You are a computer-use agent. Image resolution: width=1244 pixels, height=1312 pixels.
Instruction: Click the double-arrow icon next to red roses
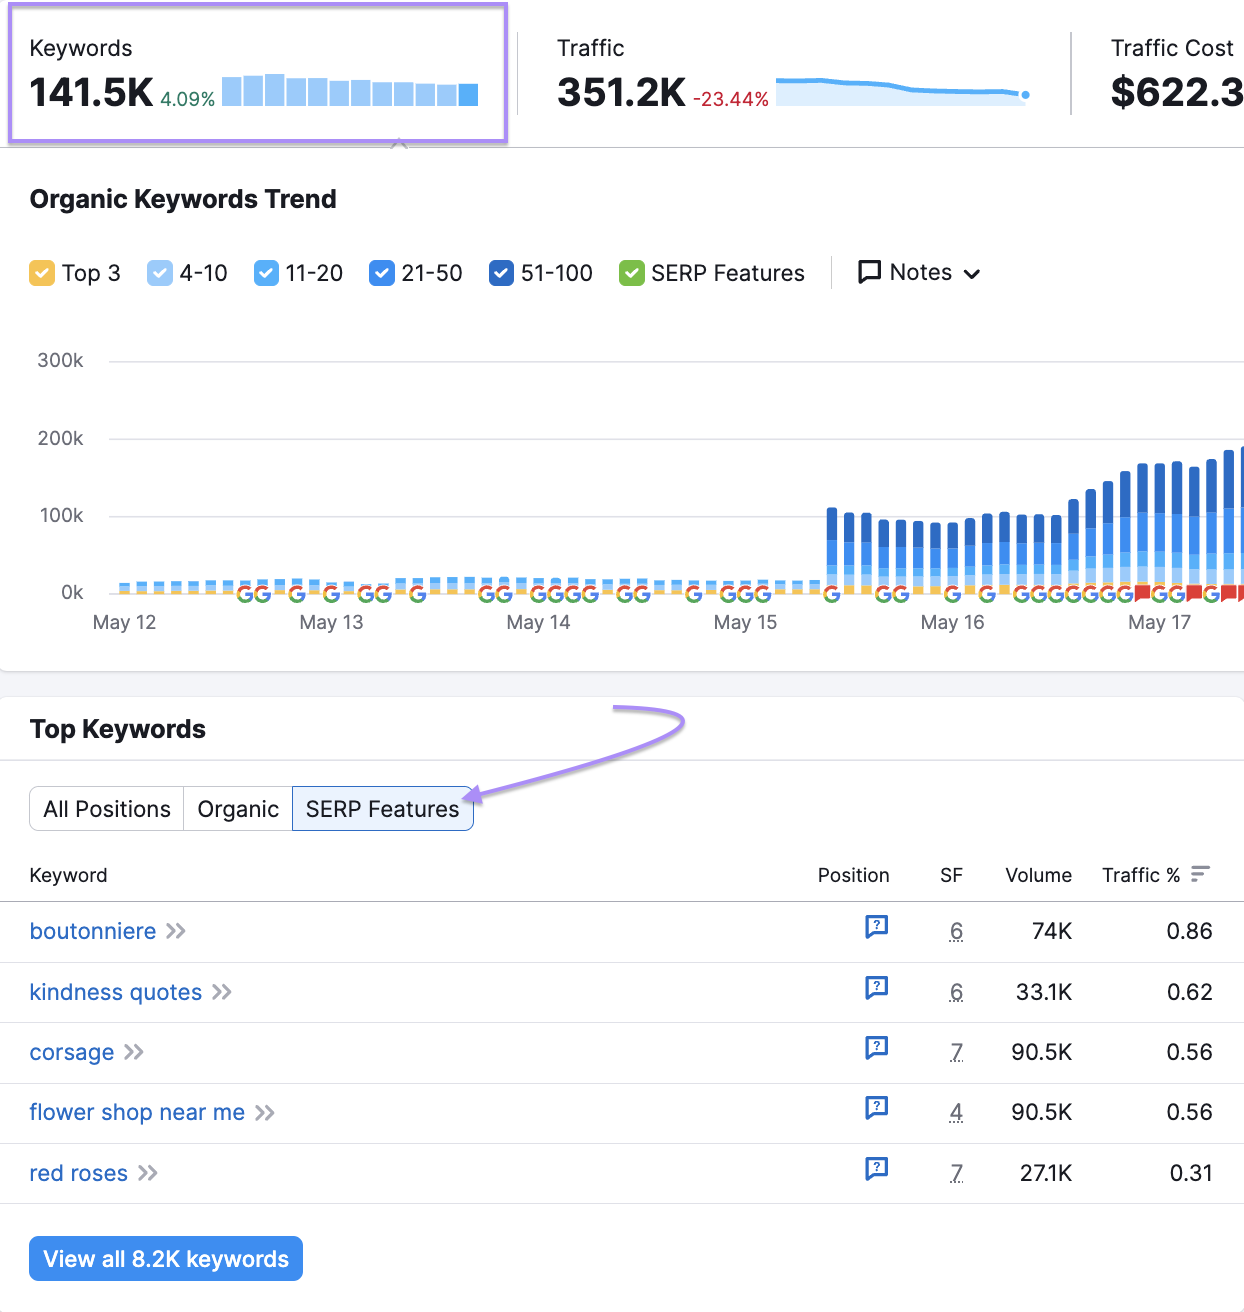148,1173
